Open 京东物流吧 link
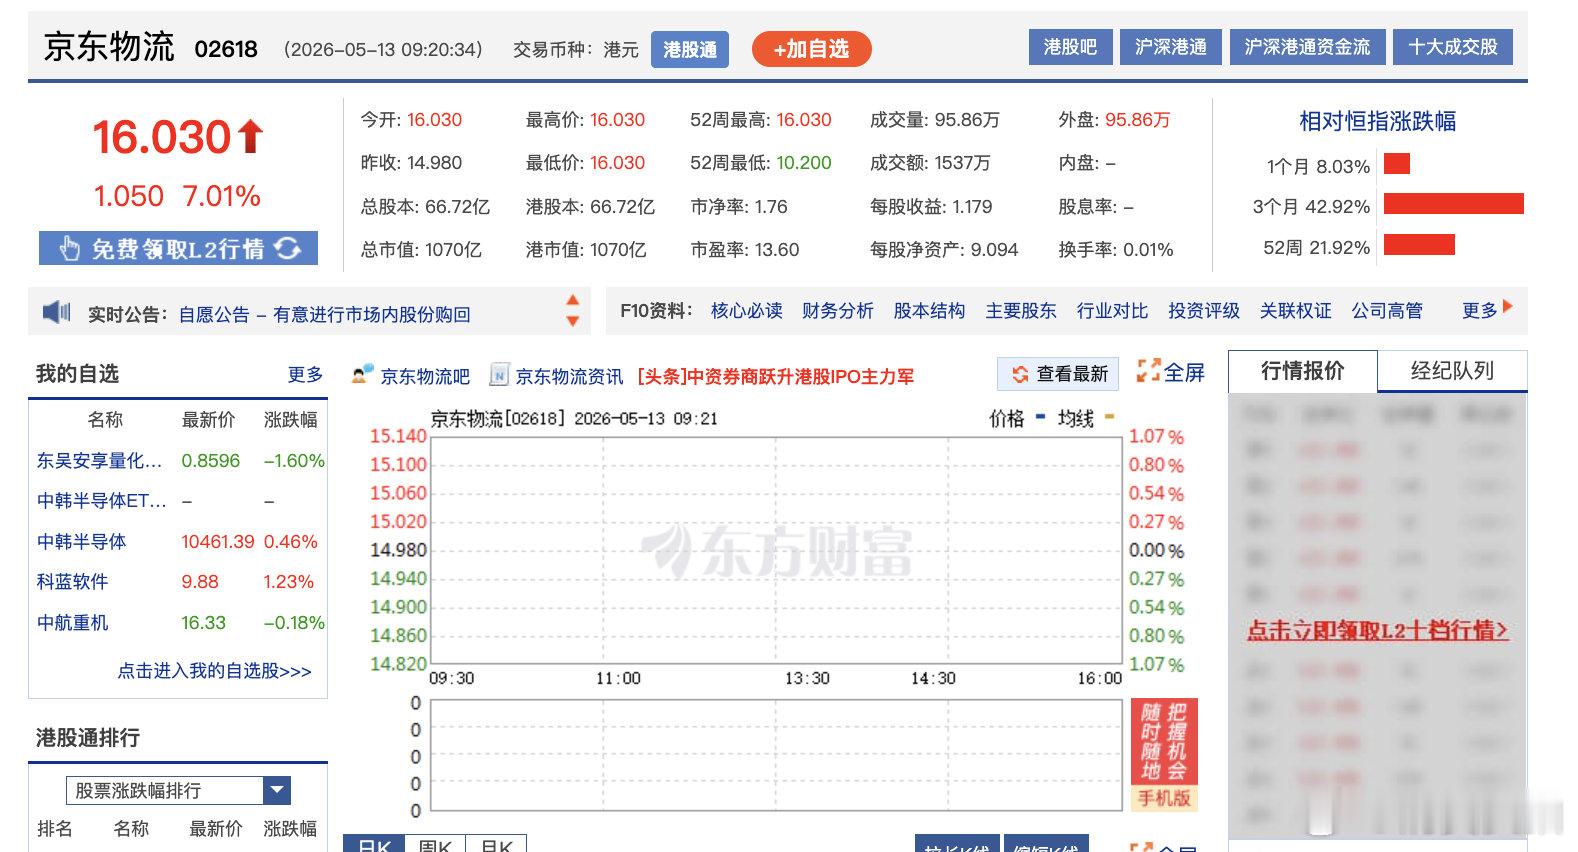Viewport: 1578px width, 852px height. (x=425, y=376)
